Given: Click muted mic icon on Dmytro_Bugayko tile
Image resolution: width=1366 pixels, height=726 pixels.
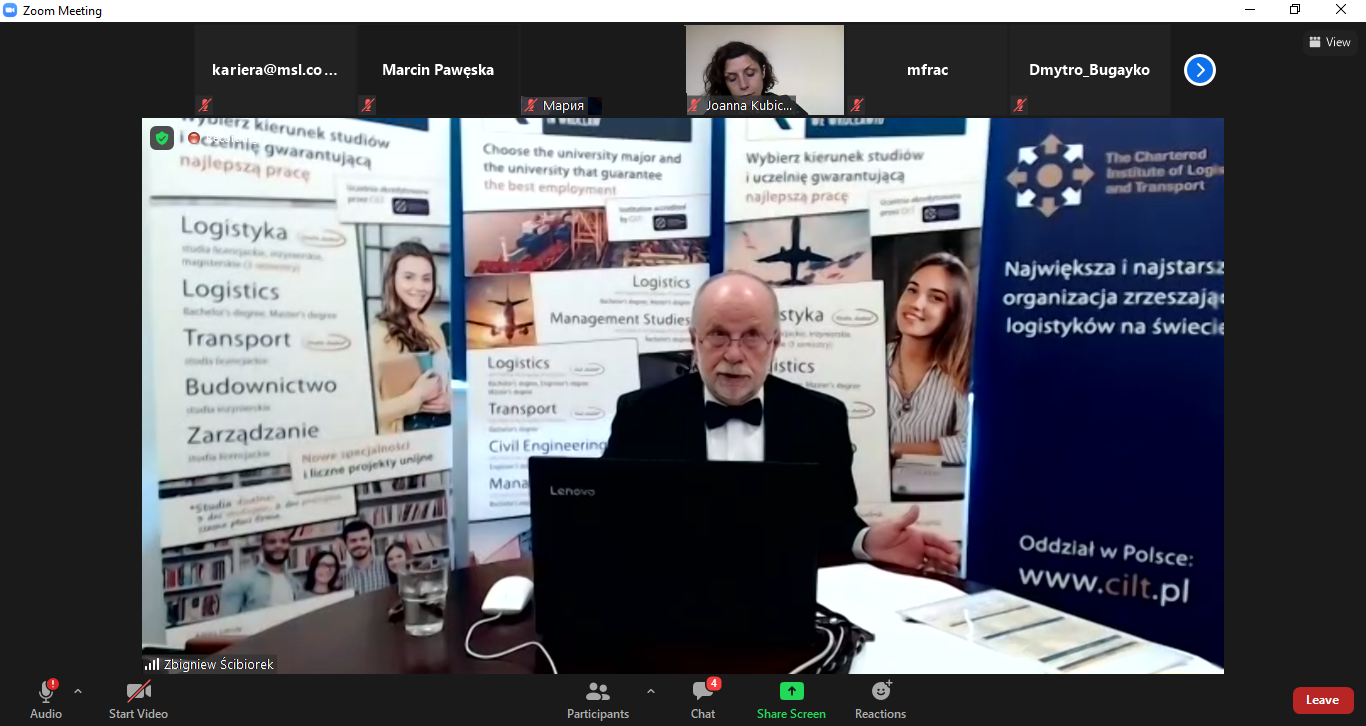Looking at the screenshot, I should click(x=1020, y=105).
